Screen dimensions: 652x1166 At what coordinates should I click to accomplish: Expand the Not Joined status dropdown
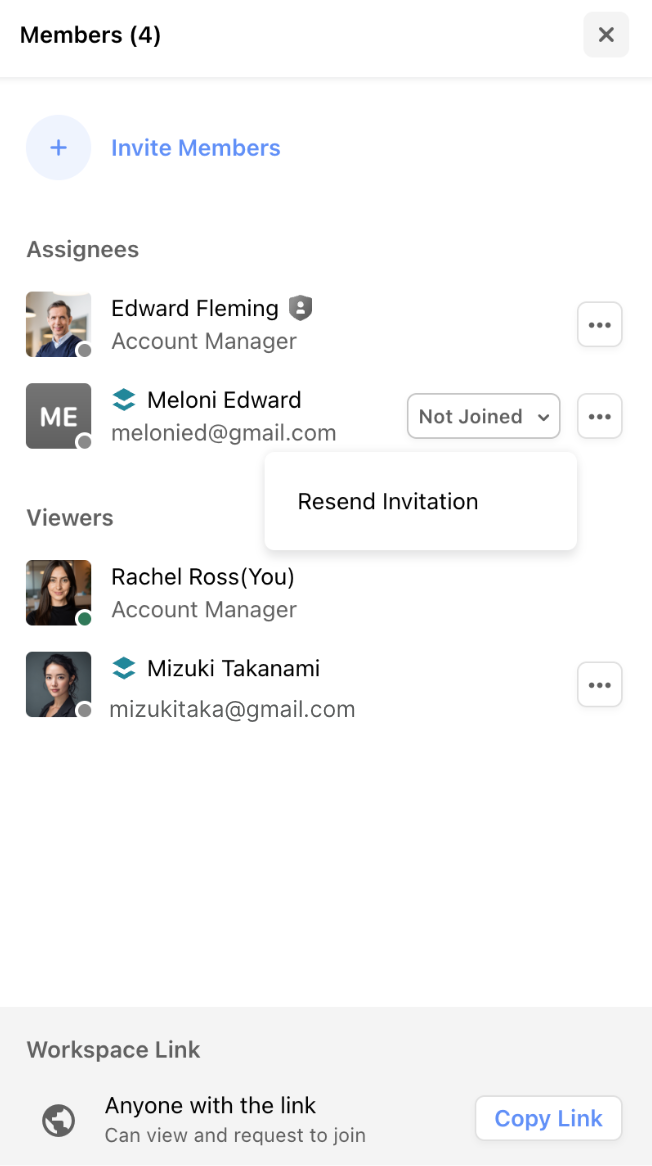[483, 416]
